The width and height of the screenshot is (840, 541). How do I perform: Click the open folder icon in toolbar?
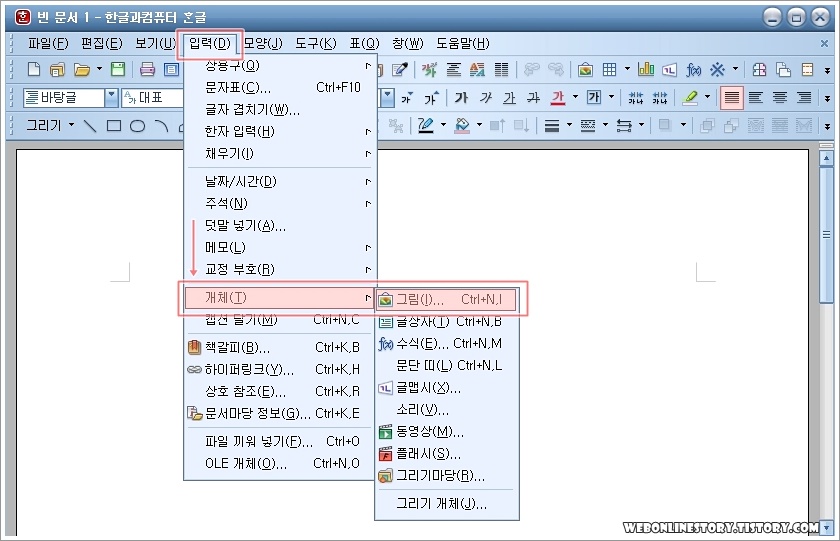tap(81, 69)
